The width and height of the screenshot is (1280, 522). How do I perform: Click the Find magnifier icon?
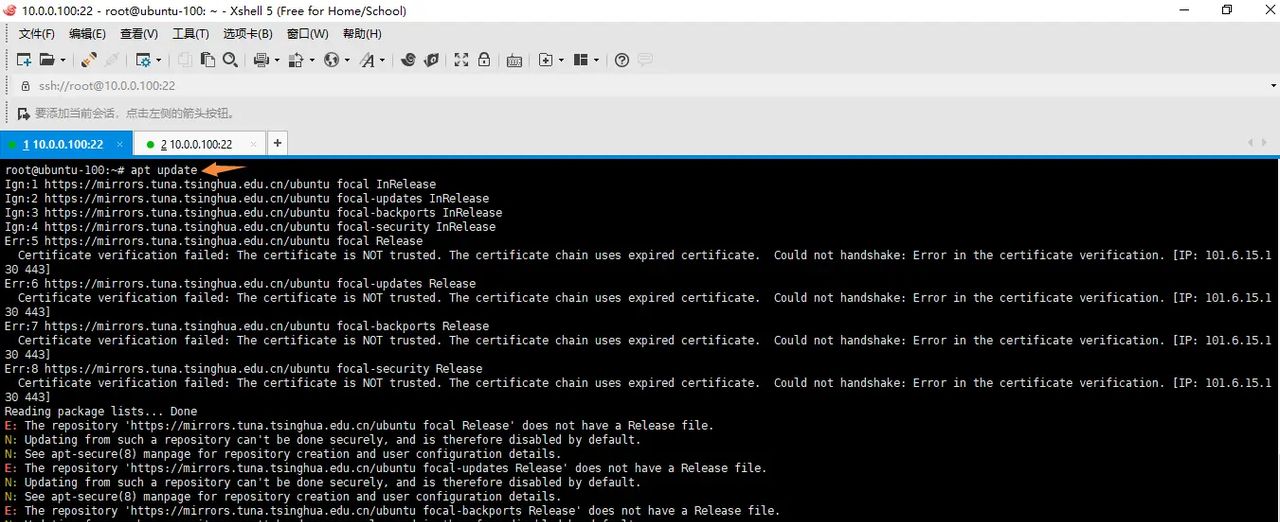coord(230,60)
